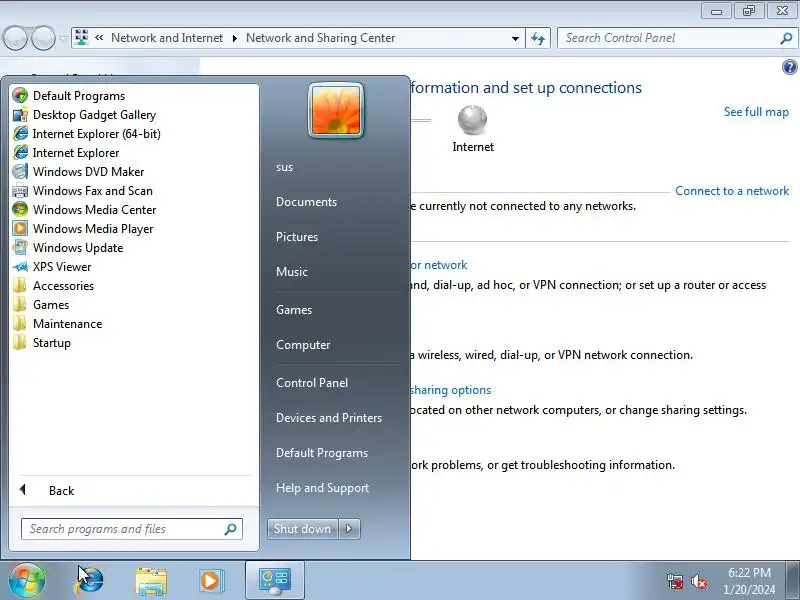Open the address bar root chevron
Viewport: 800px width, 600px height.
pyautogui.click(x=99, y=38)
